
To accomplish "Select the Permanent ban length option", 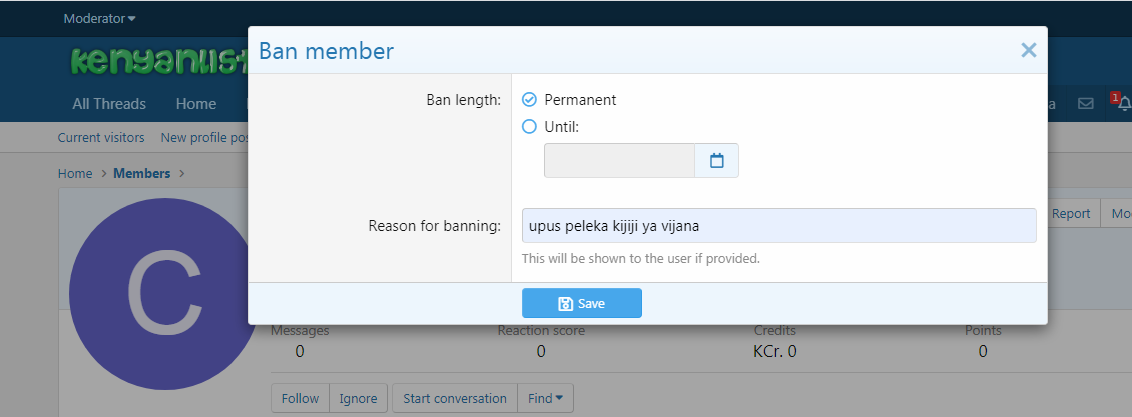I will [529, 100].
